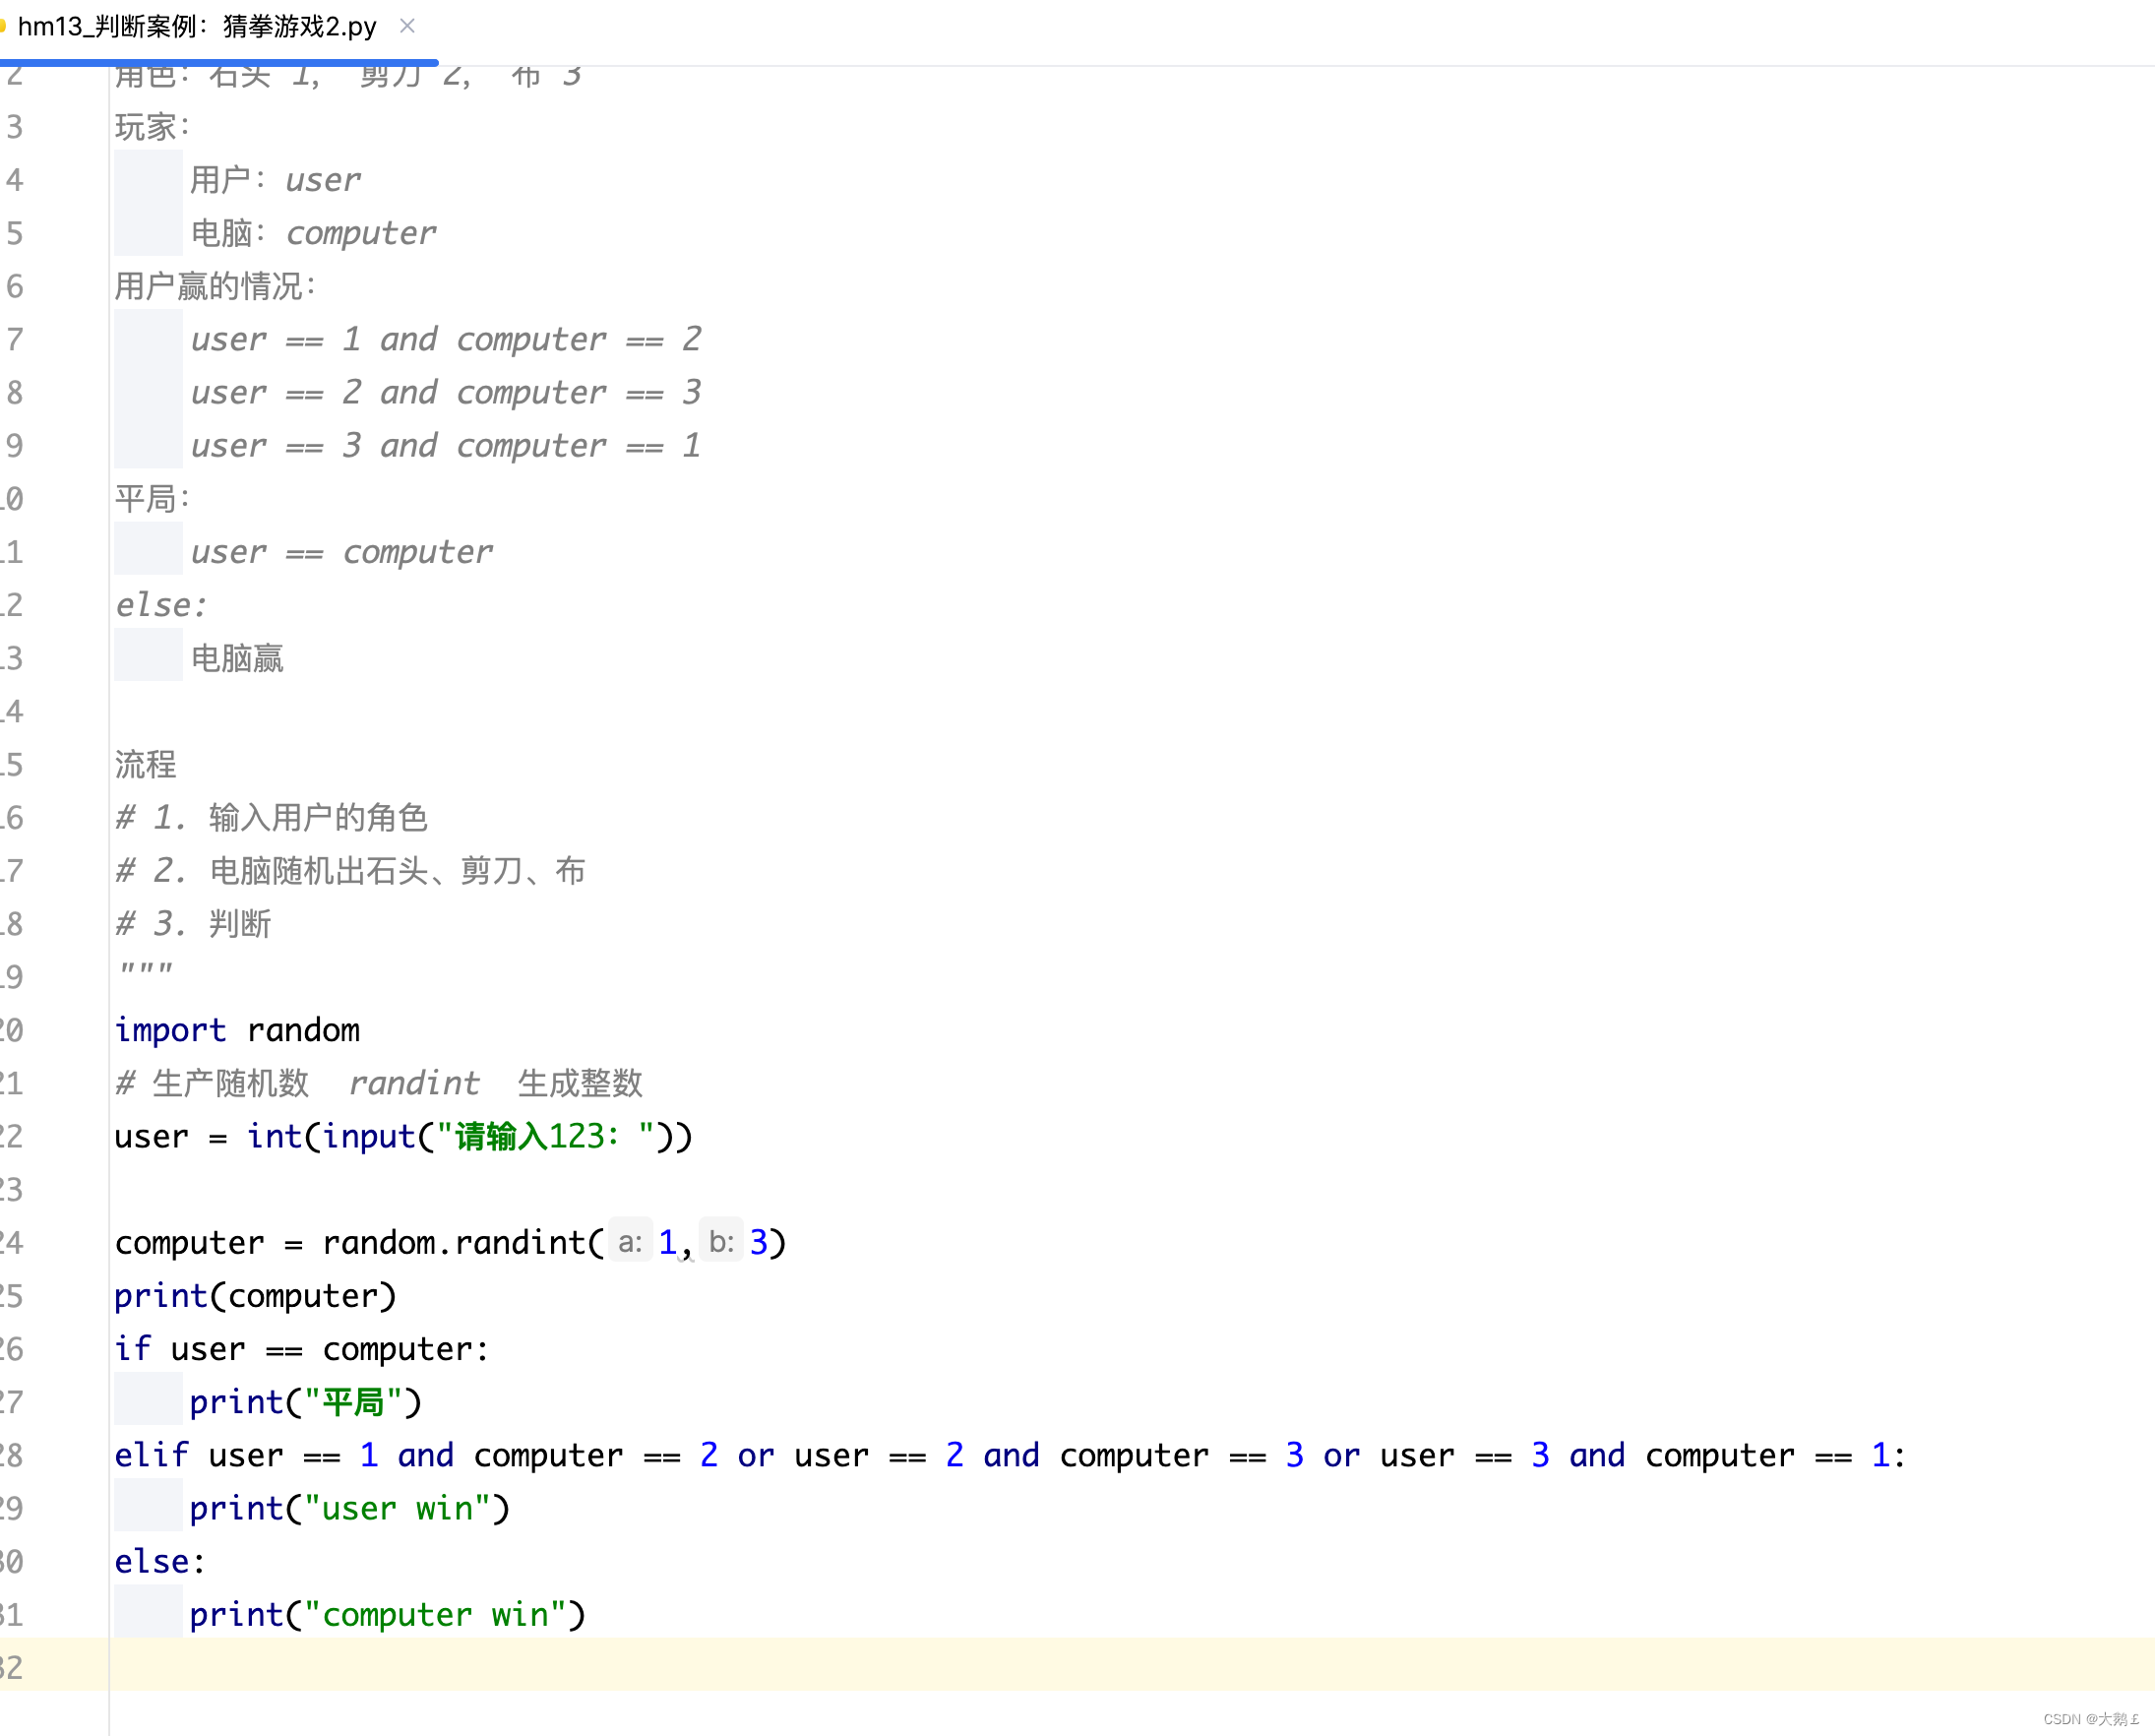Click the input prompt string "请输入123: "
The image size is (2155, 1736).
click(x=546, y=1136)
